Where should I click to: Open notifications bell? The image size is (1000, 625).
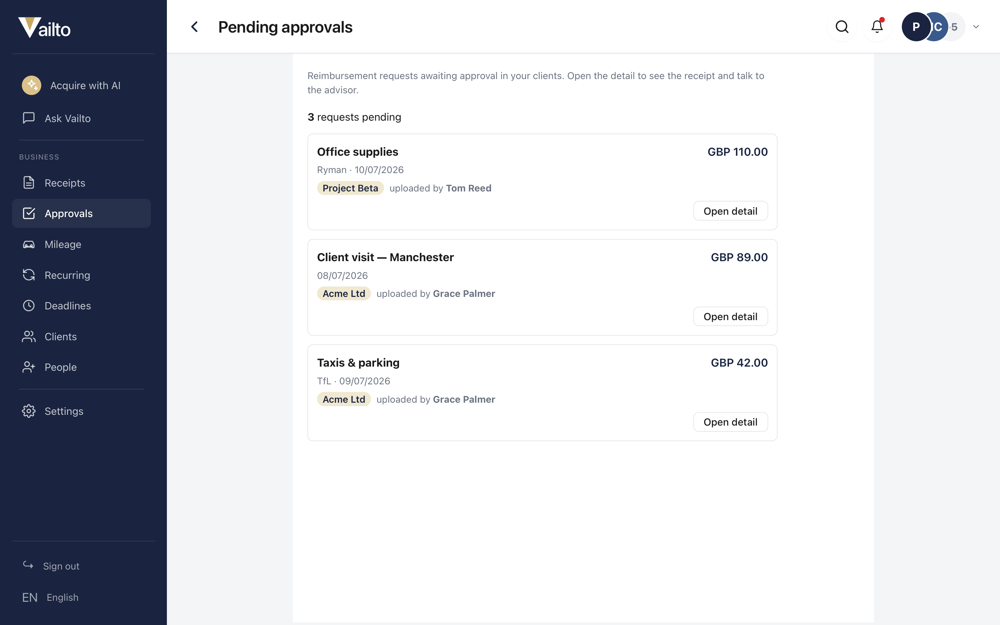[x=878, y=27]
